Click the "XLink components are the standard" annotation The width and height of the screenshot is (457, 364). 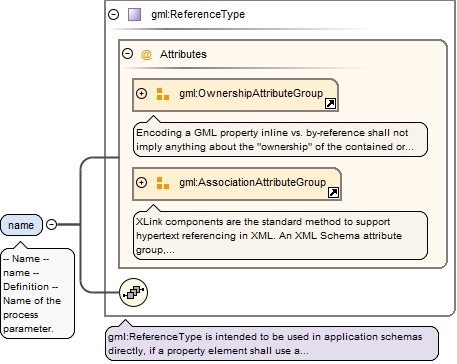pos(280,236)
